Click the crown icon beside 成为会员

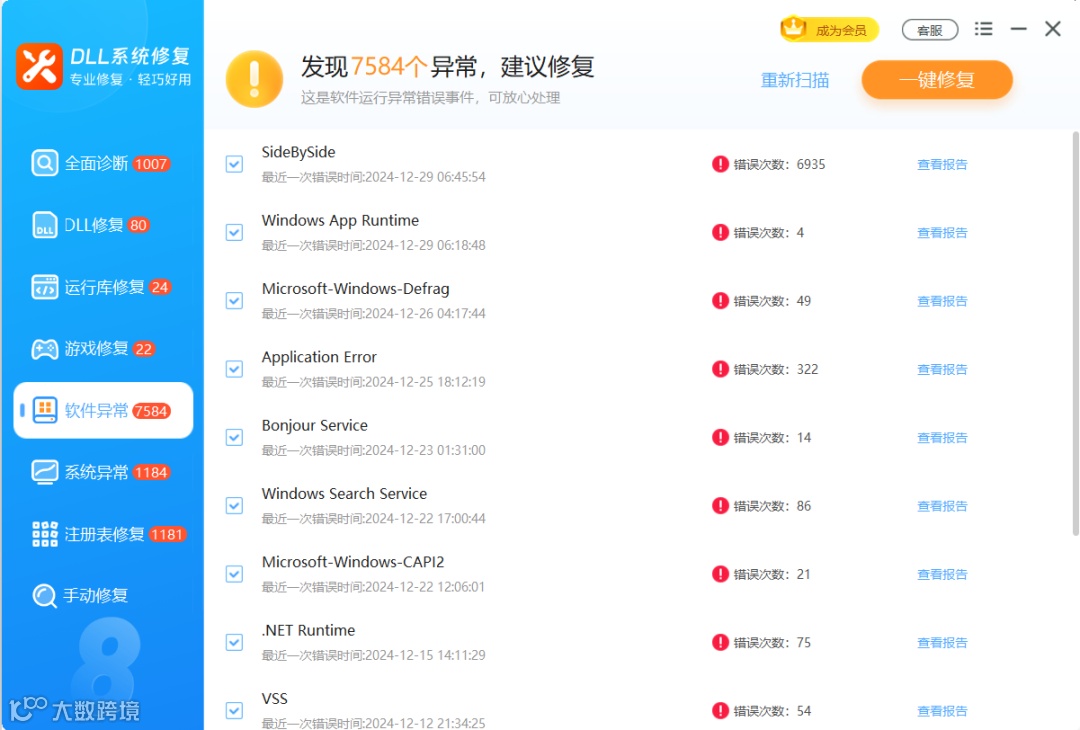click(x=793, y=29)
